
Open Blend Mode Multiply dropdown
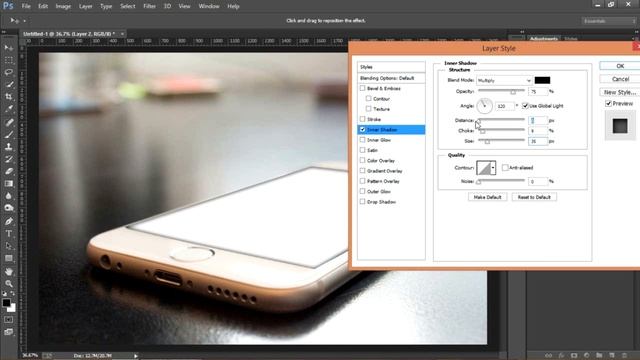pyautogui.click(x=504, y=80)
